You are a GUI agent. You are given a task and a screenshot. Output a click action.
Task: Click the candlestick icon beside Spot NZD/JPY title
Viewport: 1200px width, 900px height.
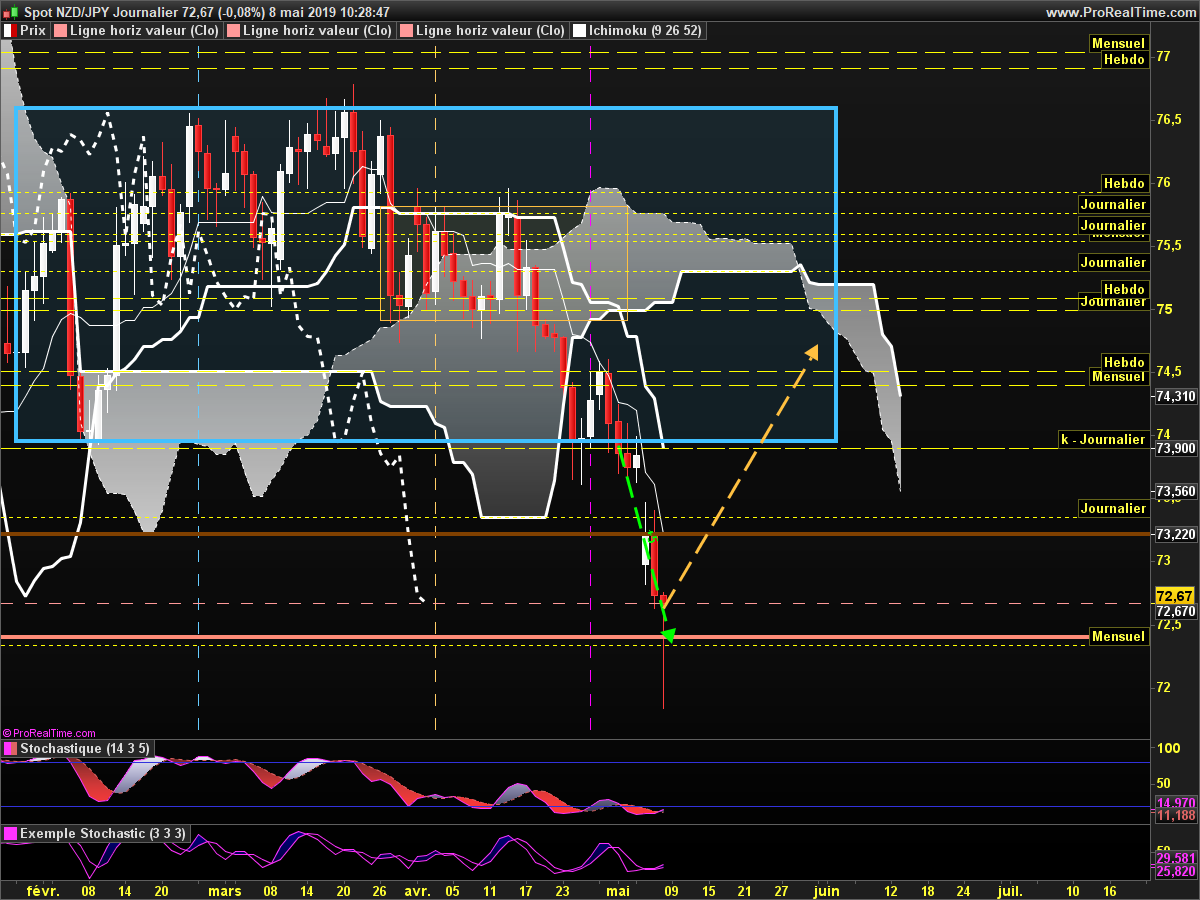pos(9,12)
